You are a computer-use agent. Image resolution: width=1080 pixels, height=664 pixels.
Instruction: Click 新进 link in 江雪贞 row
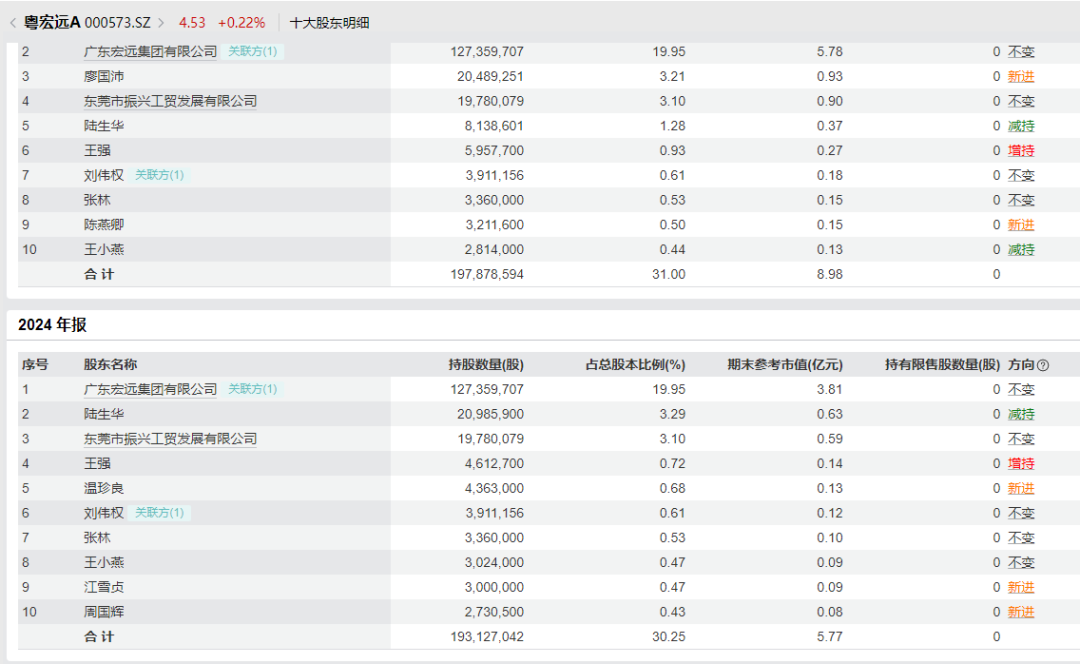coord(1021,588)
